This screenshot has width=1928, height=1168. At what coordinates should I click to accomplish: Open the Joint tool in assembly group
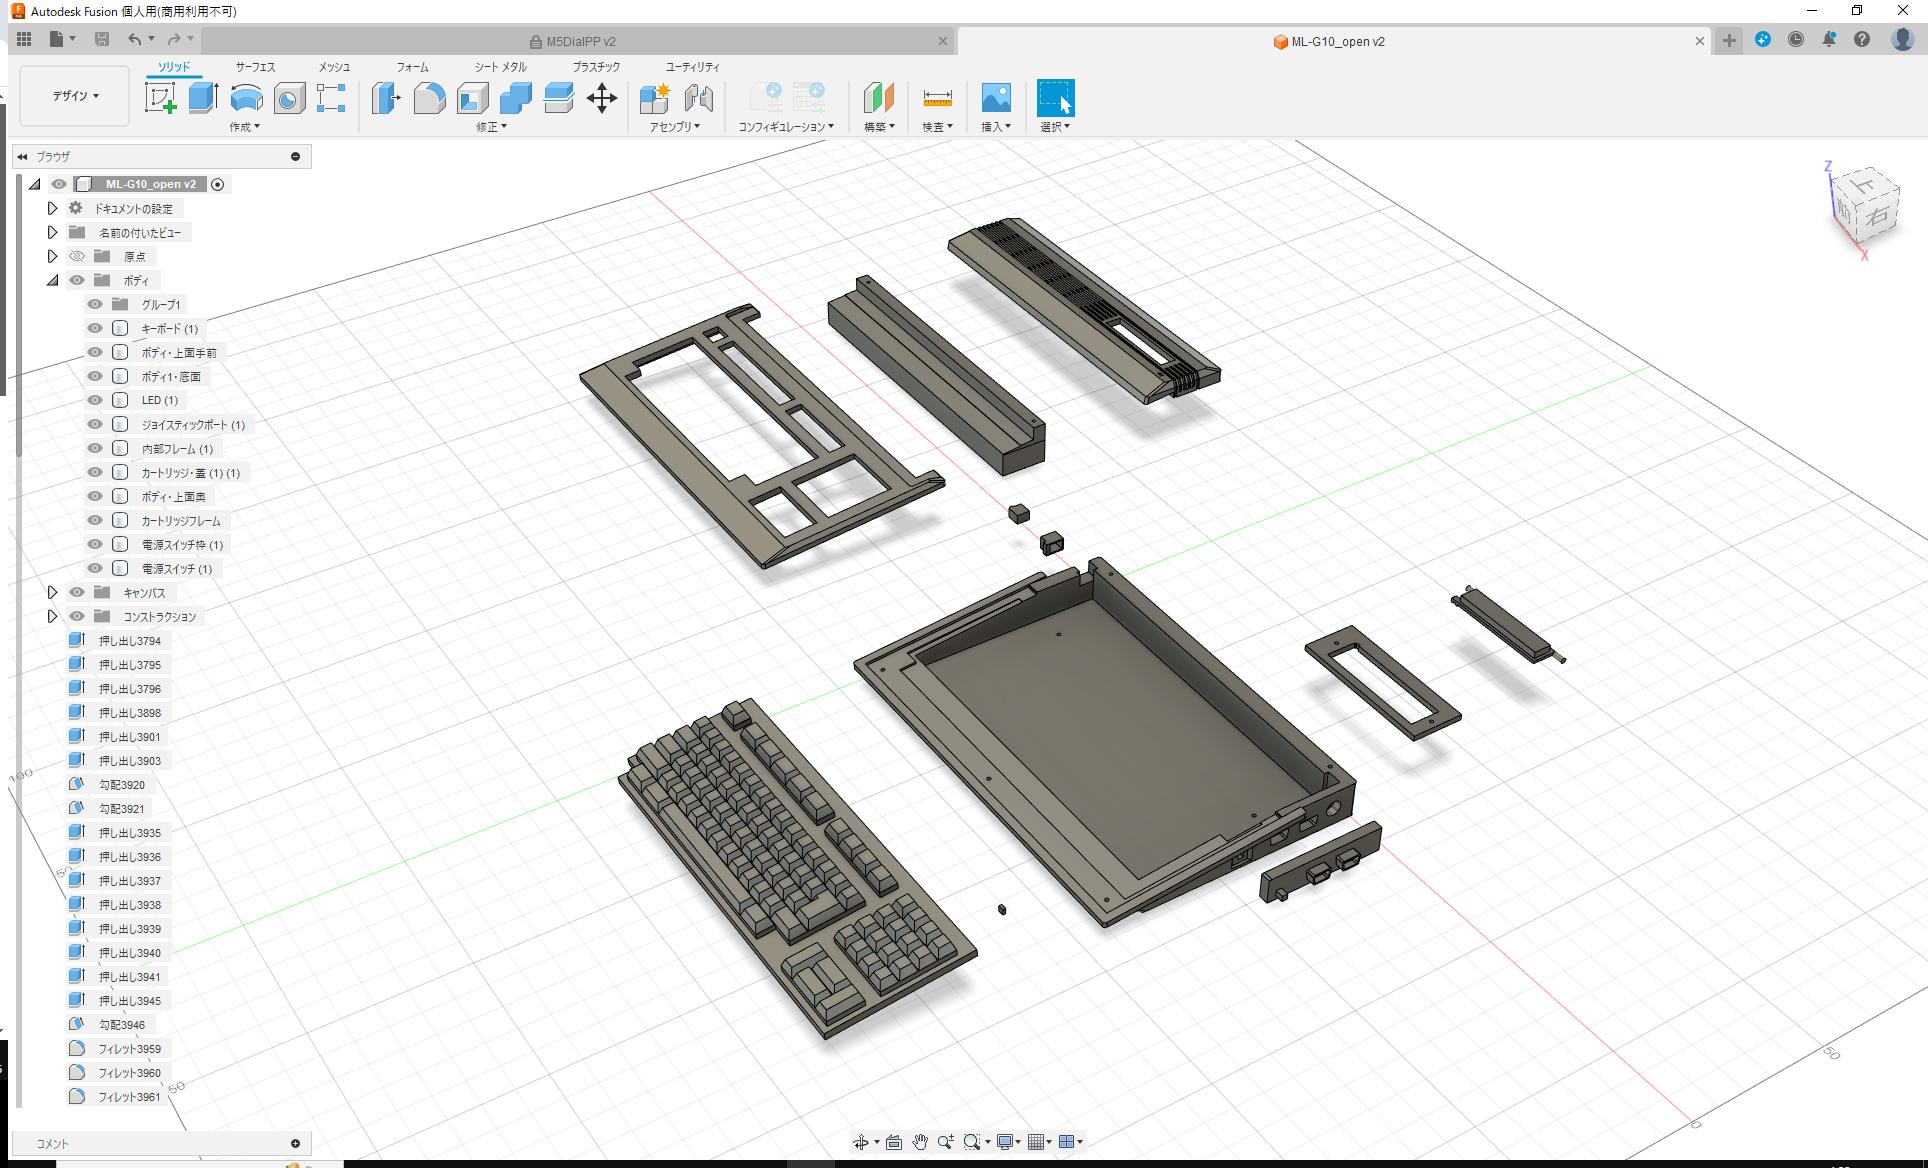pos(698,99)
